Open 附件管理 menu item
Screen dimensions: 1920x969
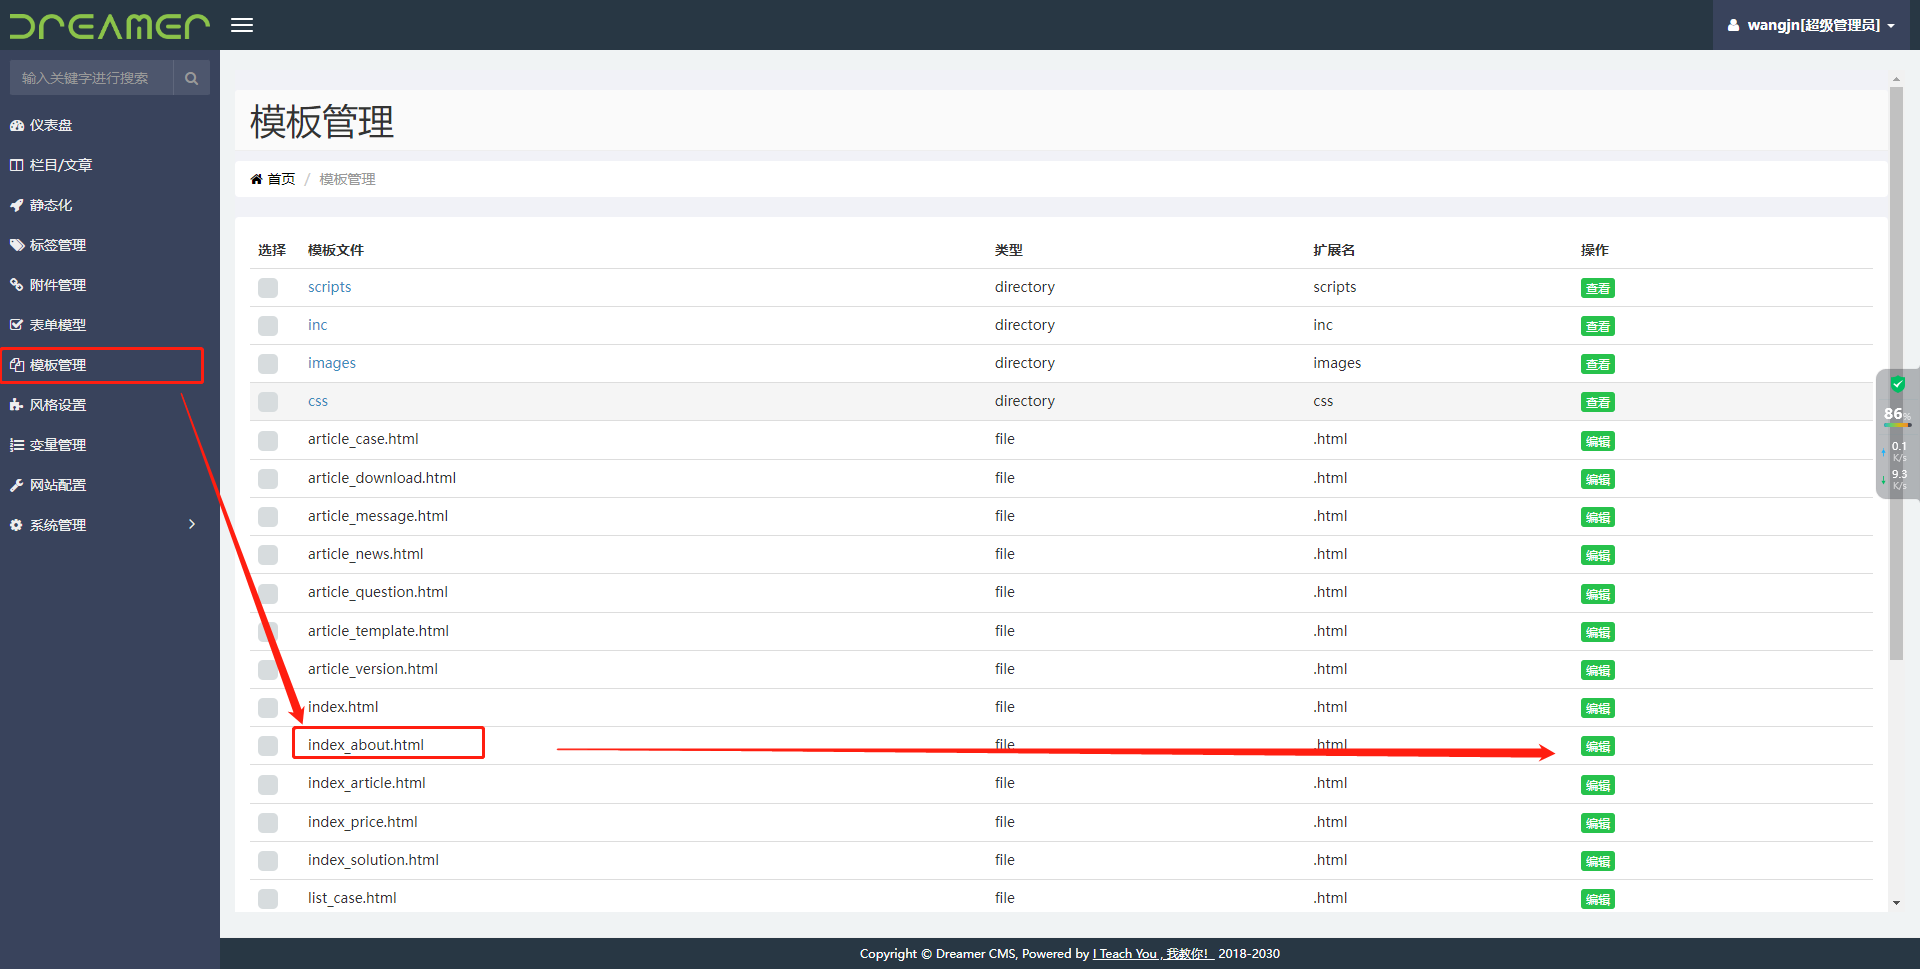point(110,285)
